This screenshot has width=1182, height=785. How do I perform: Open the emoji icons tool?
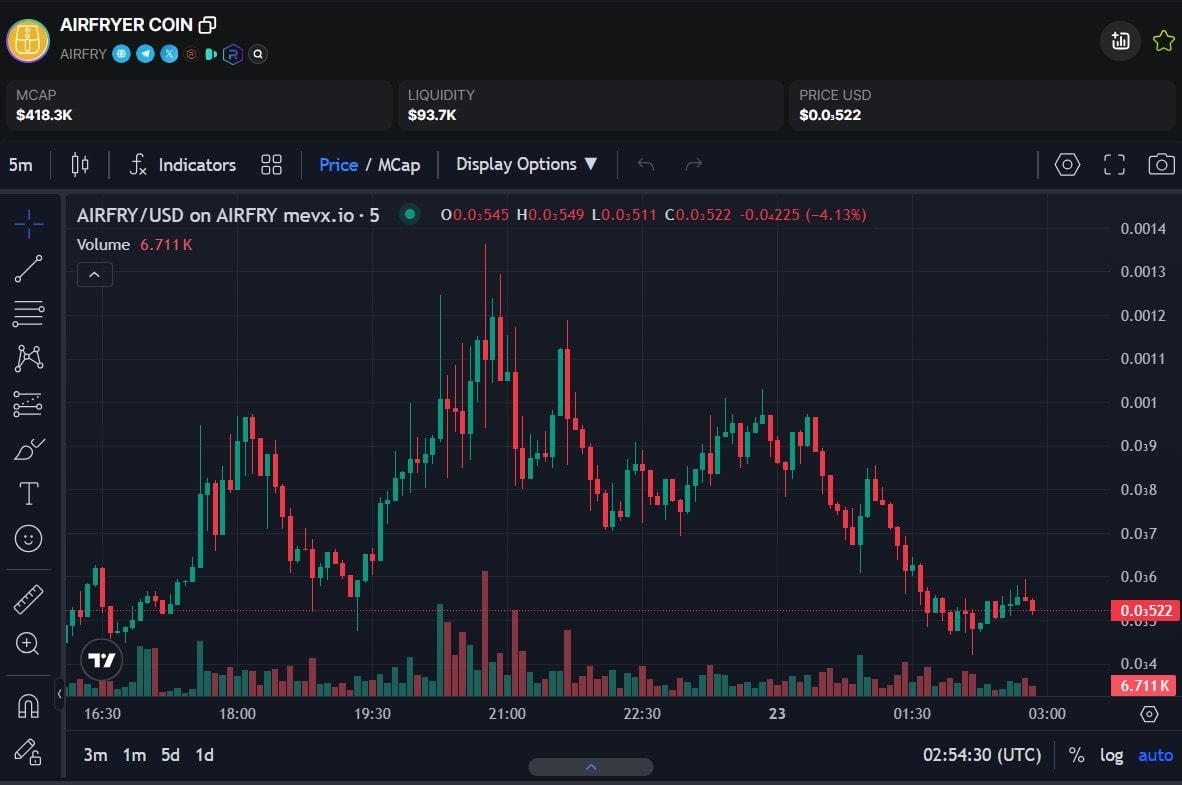point(29,538)
